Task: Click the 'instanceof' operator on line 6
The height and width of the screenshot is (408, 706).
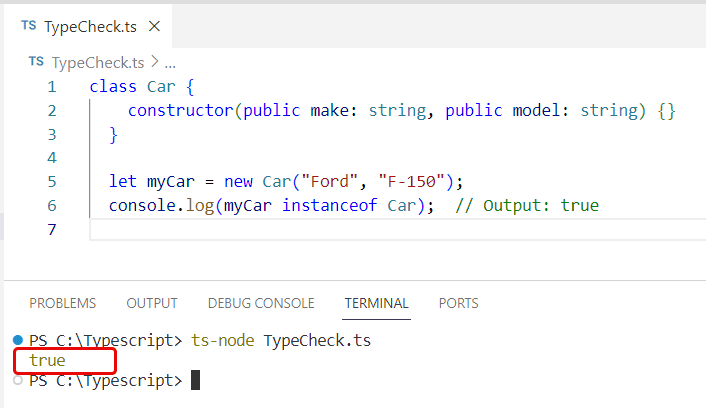Action: point(330,205)
